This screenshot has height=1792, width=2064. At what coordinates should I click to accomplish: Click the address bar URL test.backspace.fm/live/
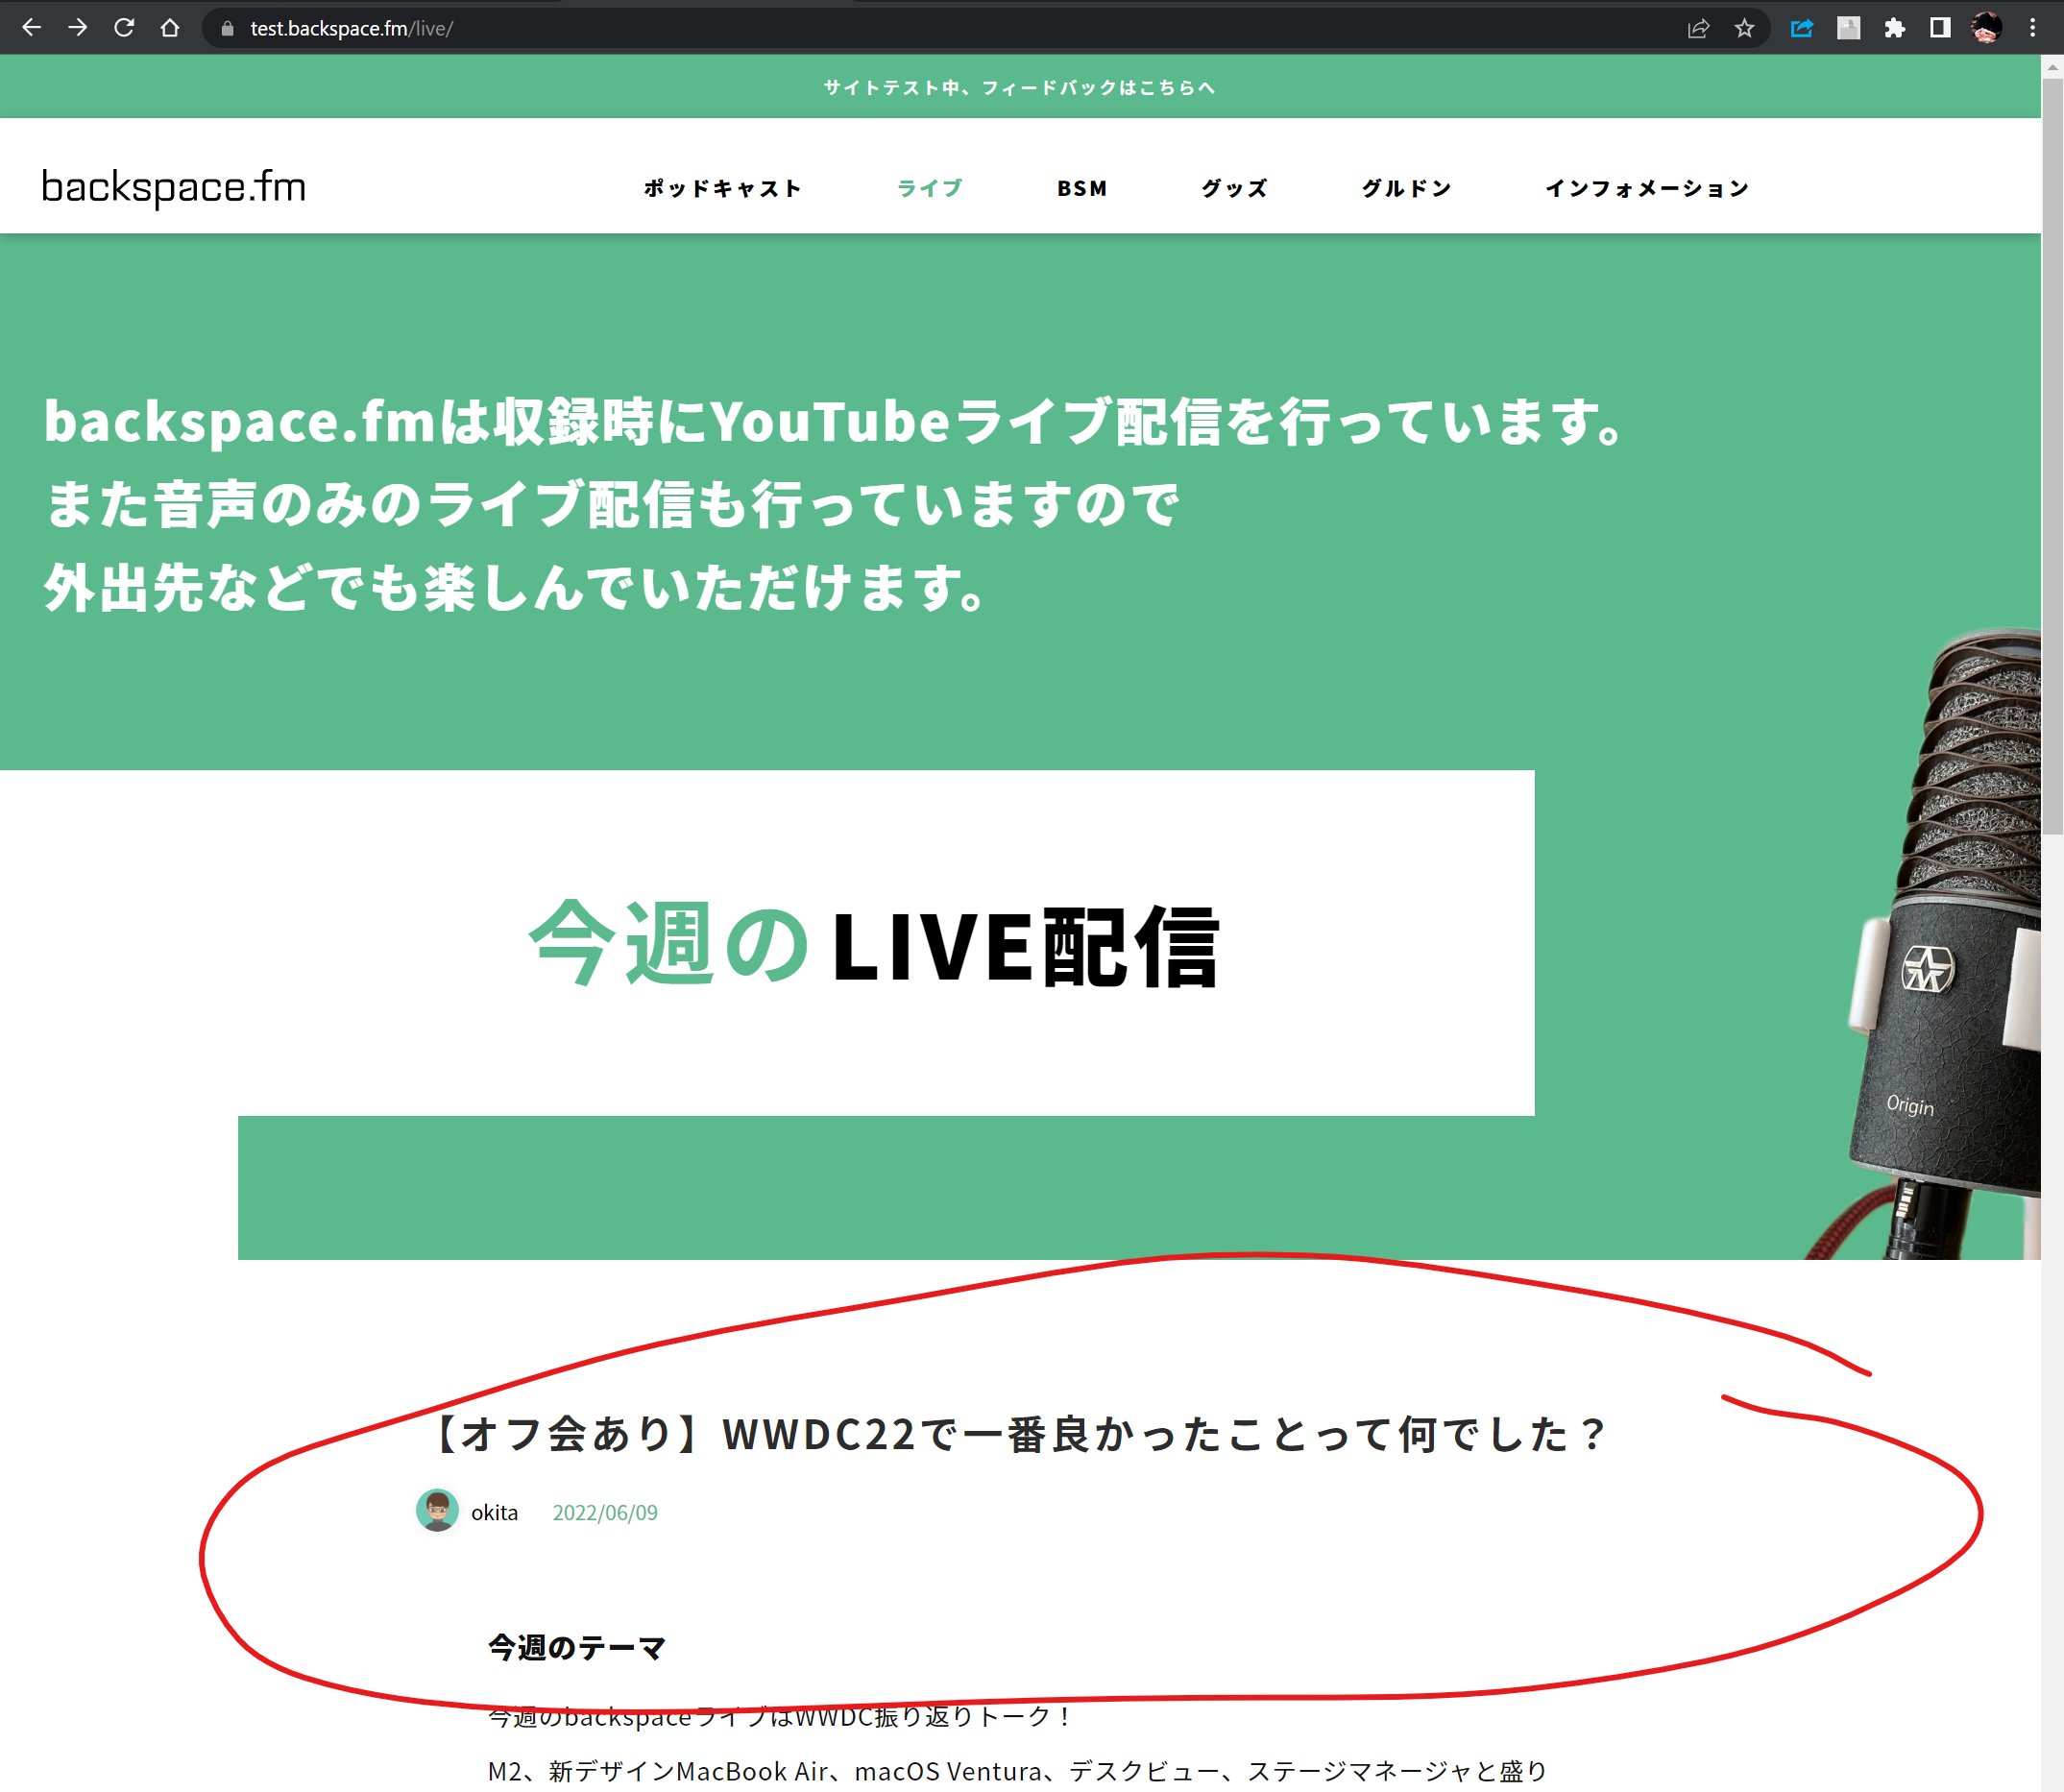pos(351,29)
